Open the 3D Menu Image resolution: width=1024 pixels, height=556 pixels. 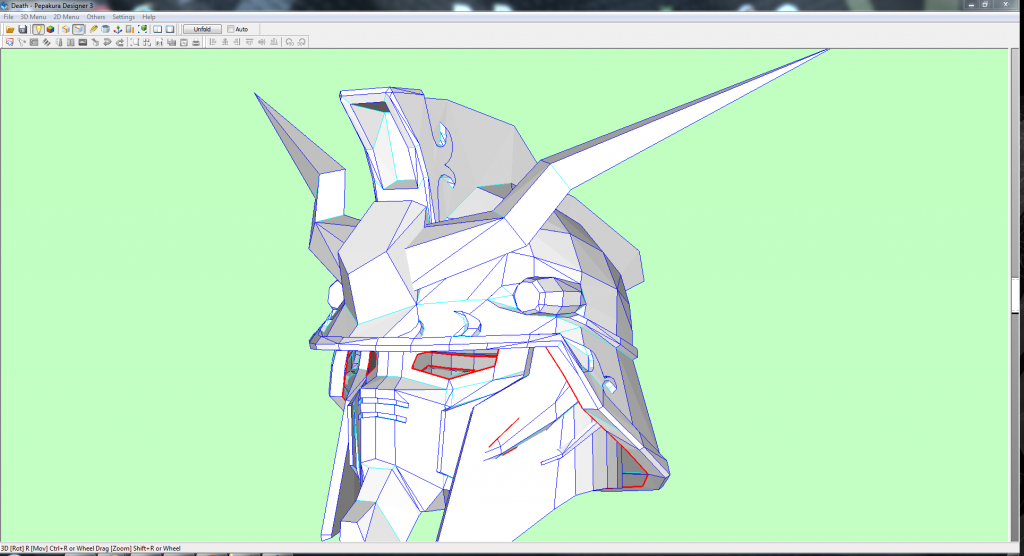point(33,17)
